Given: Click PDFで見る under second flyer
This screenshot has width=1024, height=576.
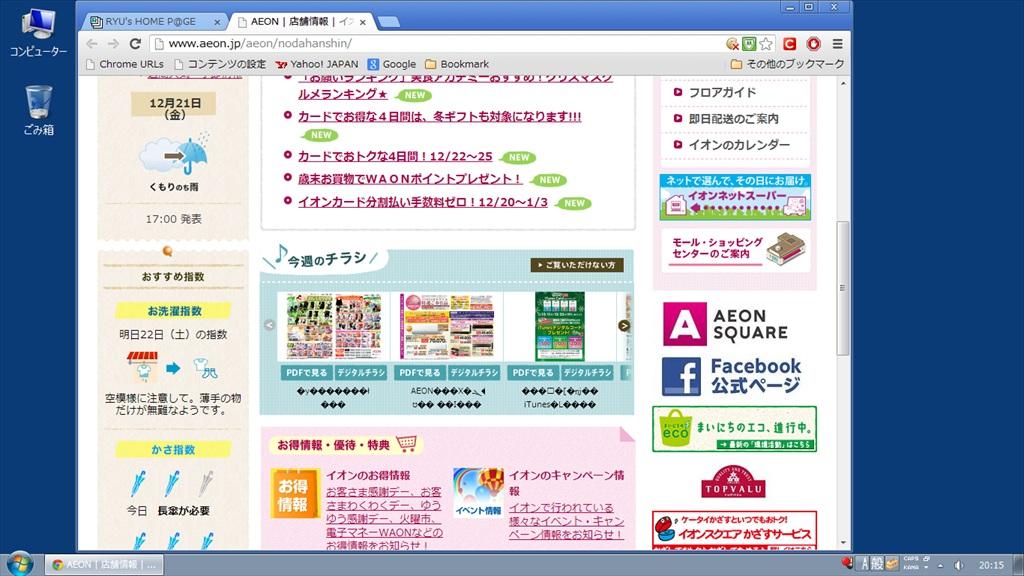Looking at the screenshot, I should coord(420,373).
